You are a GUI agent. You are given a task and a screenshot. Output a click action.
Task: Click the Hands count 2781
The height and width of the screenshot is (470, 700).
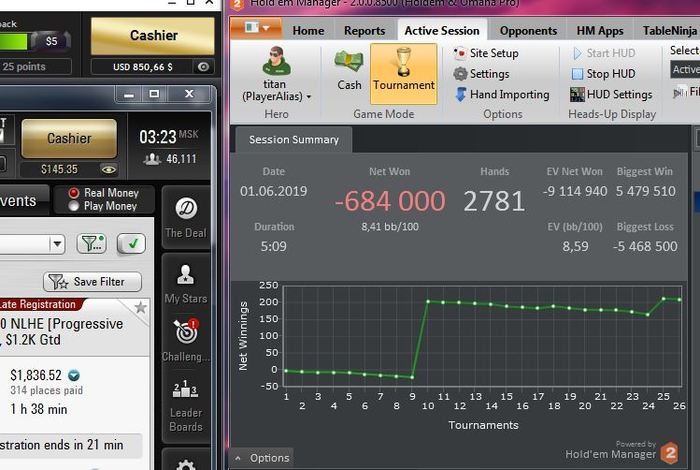494,201
